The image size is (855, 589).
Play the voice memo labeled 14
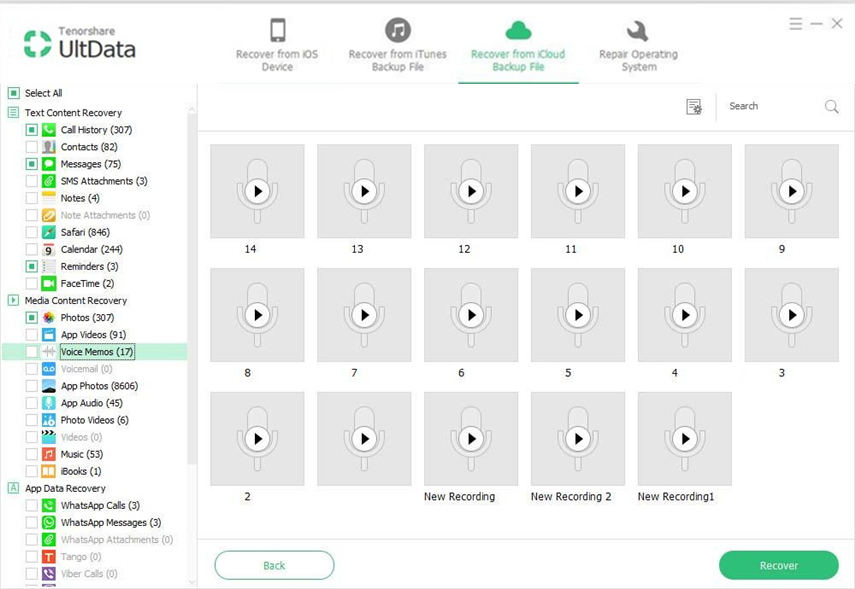(257, 191)
